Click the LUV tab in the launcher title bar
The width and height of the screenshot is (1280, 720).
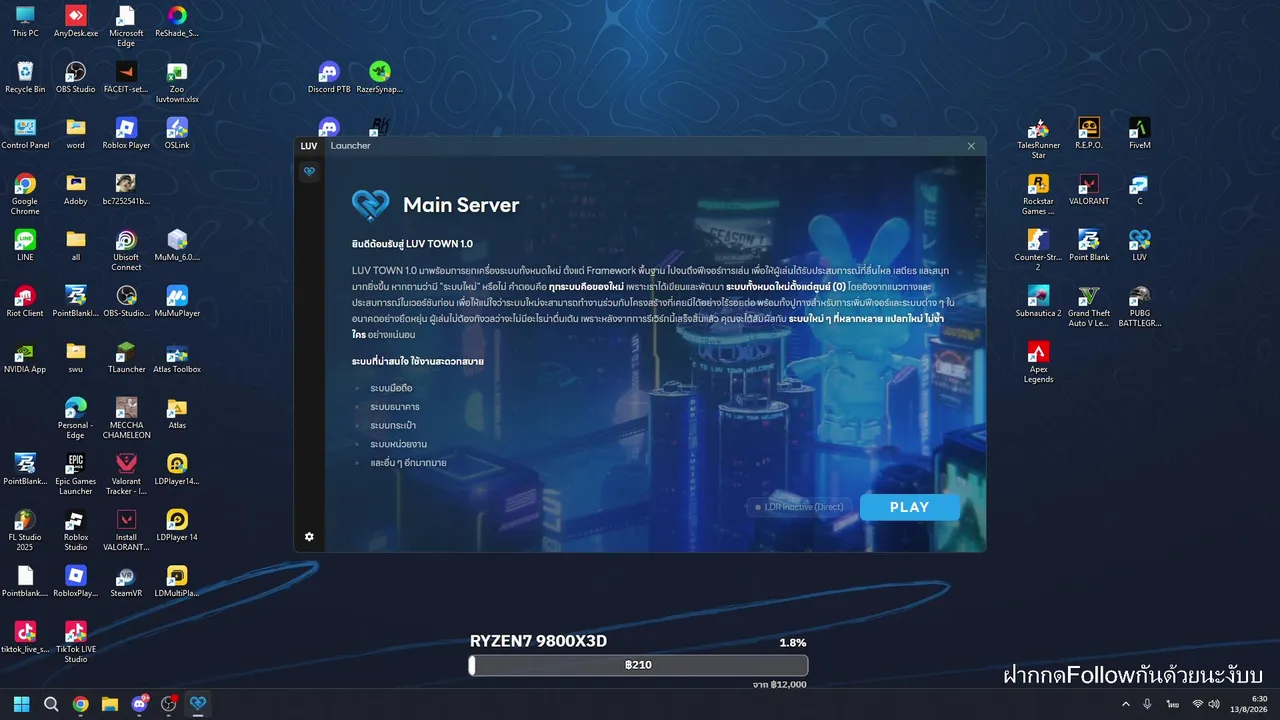click(309, 146)
